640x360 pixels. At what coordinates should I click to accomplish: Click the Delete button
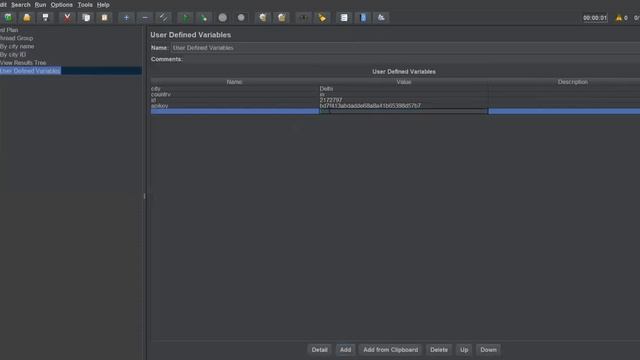pyautogui.click(x=439, y=350)
